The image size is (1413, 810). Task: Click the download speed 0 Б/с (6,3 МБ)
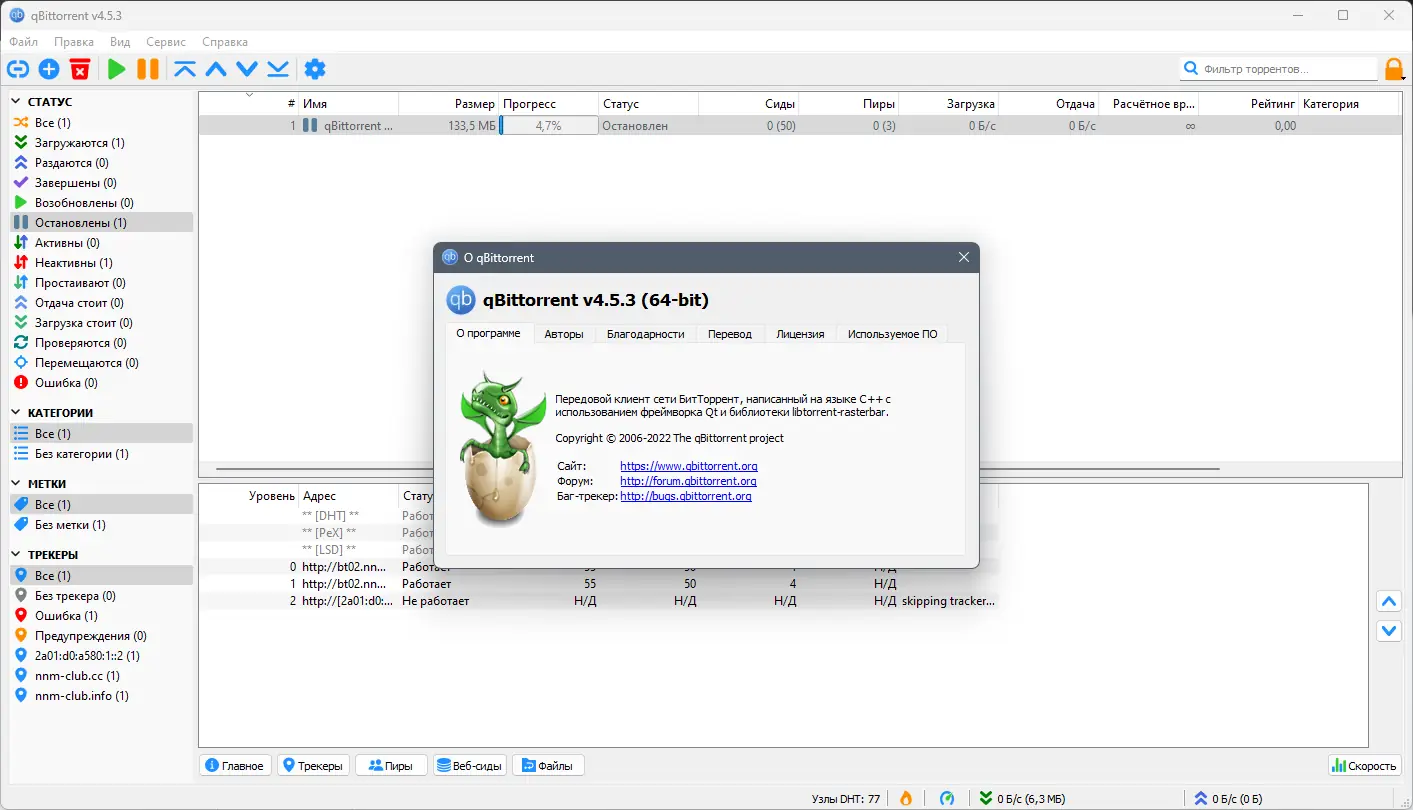(1022, 798)
